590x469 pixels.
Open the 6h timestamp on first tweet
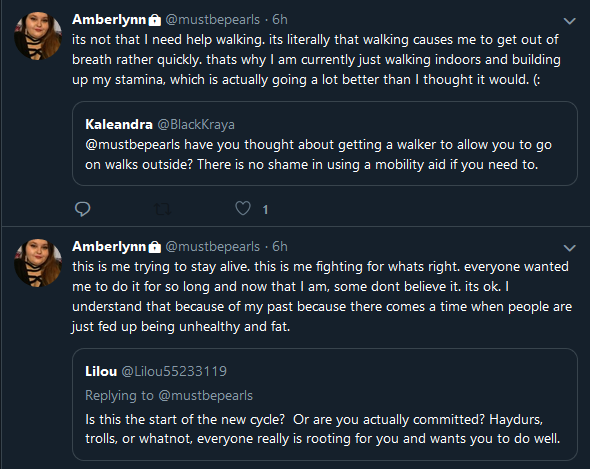280,20
